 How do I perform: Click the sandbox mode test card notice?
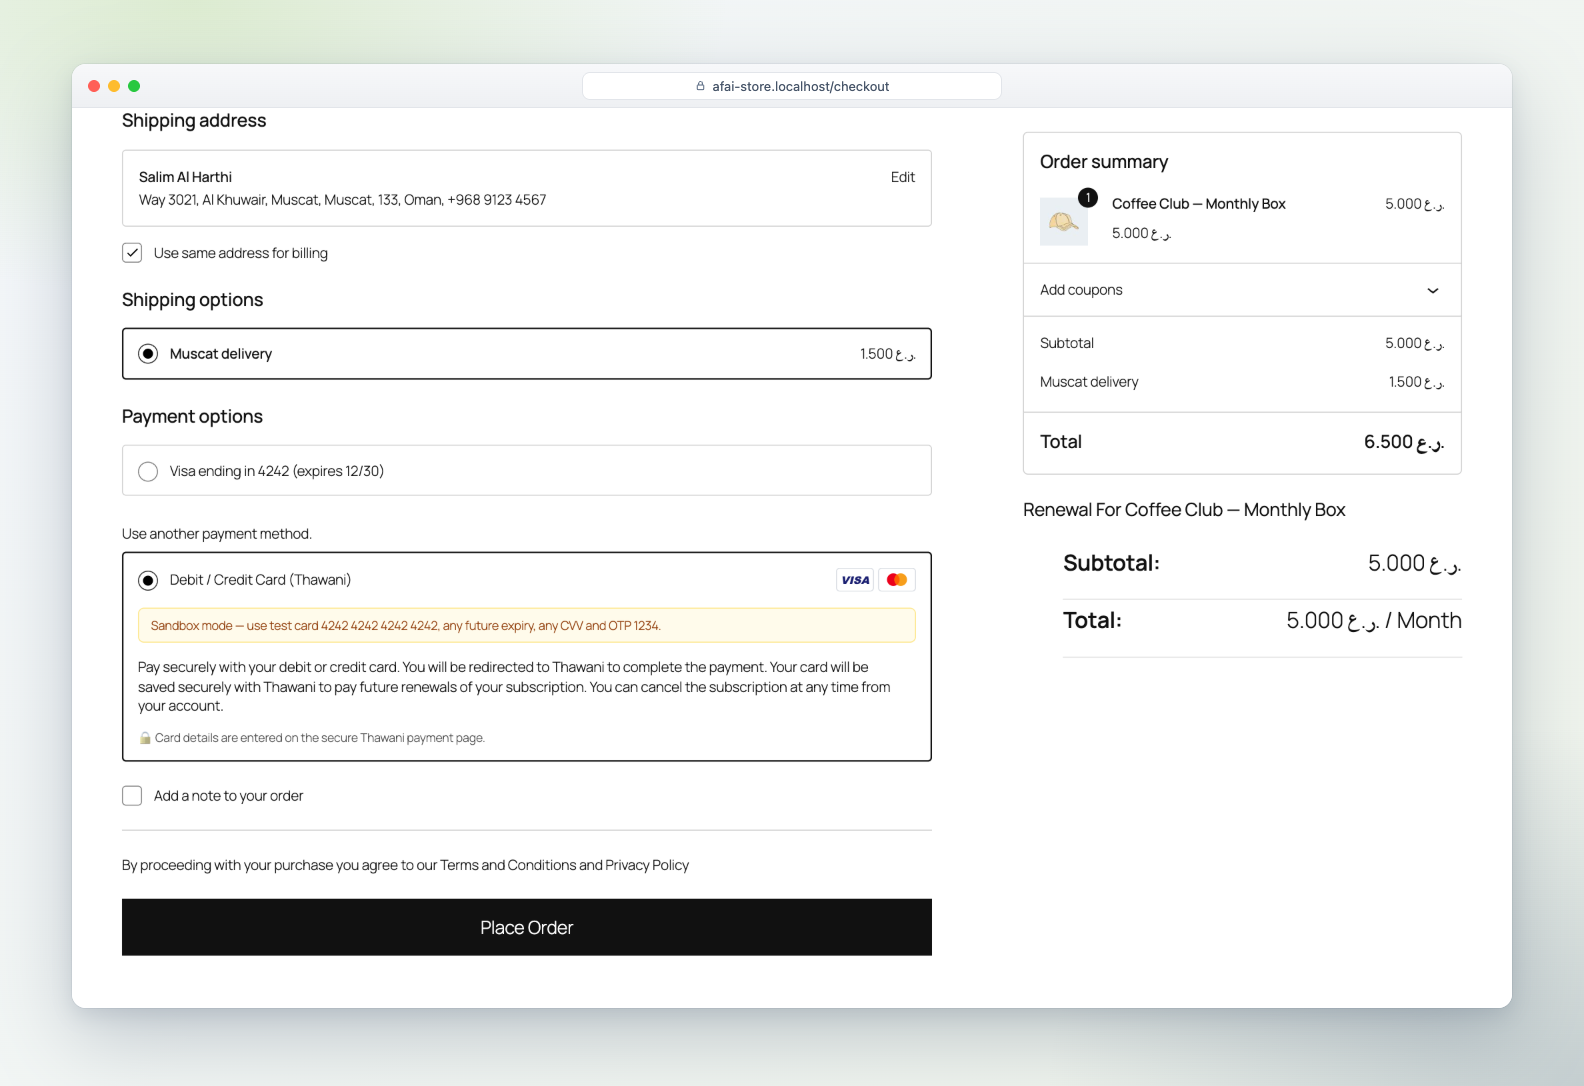click(527, 625)
